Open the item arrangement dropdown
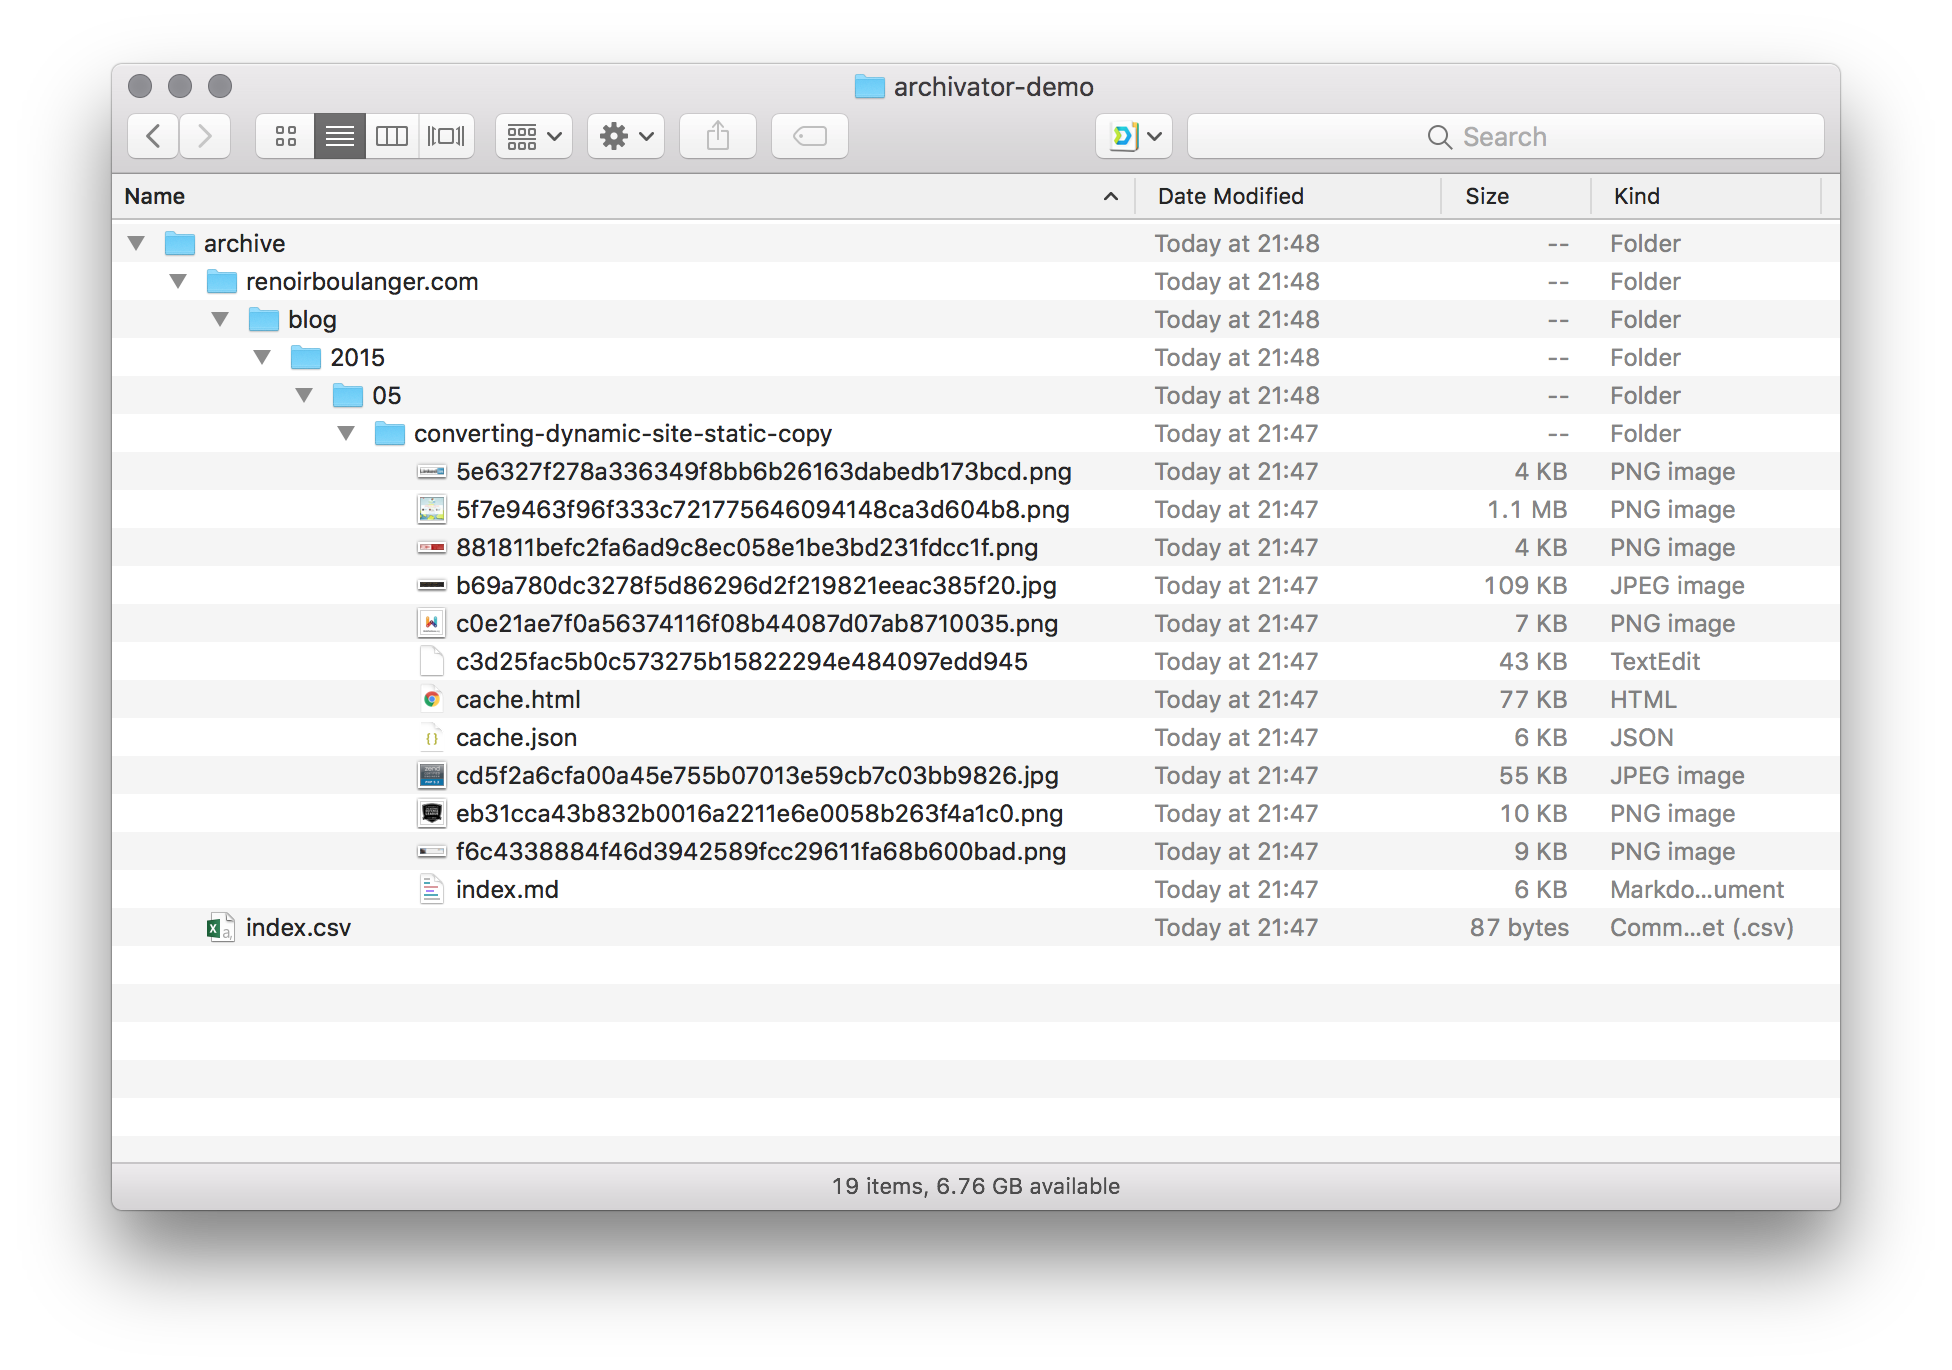Screen dimensions: 1952x1370 click(534, 136)
